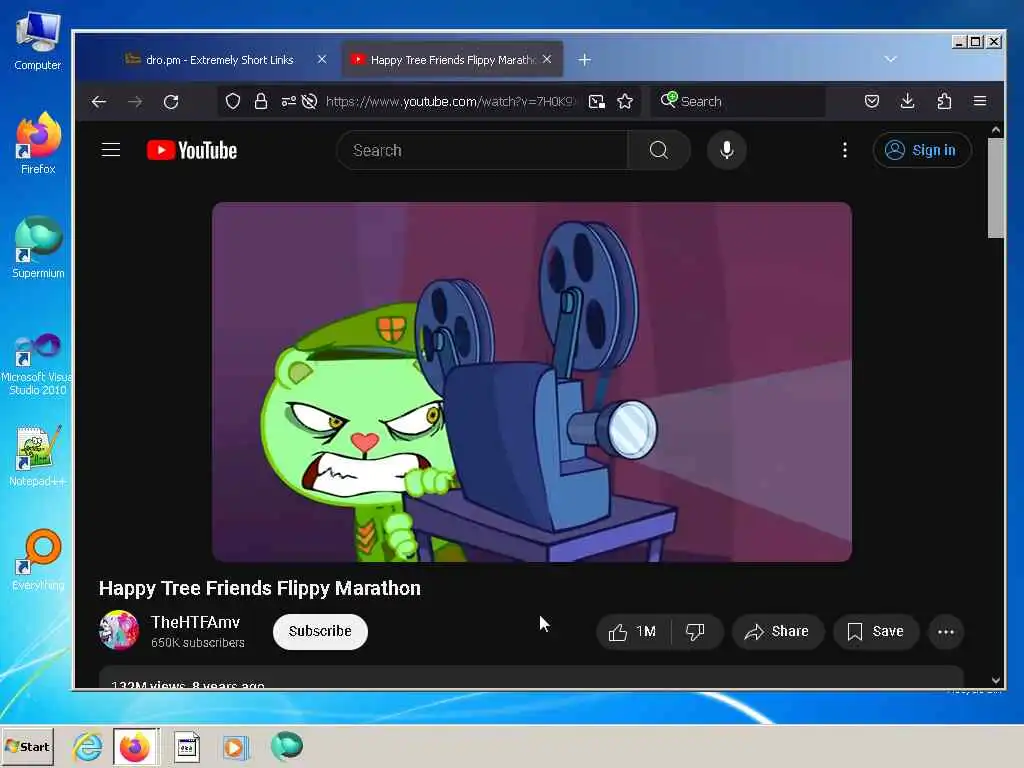
Task: Submit YouTube search magnifier button
Action: 659,150
